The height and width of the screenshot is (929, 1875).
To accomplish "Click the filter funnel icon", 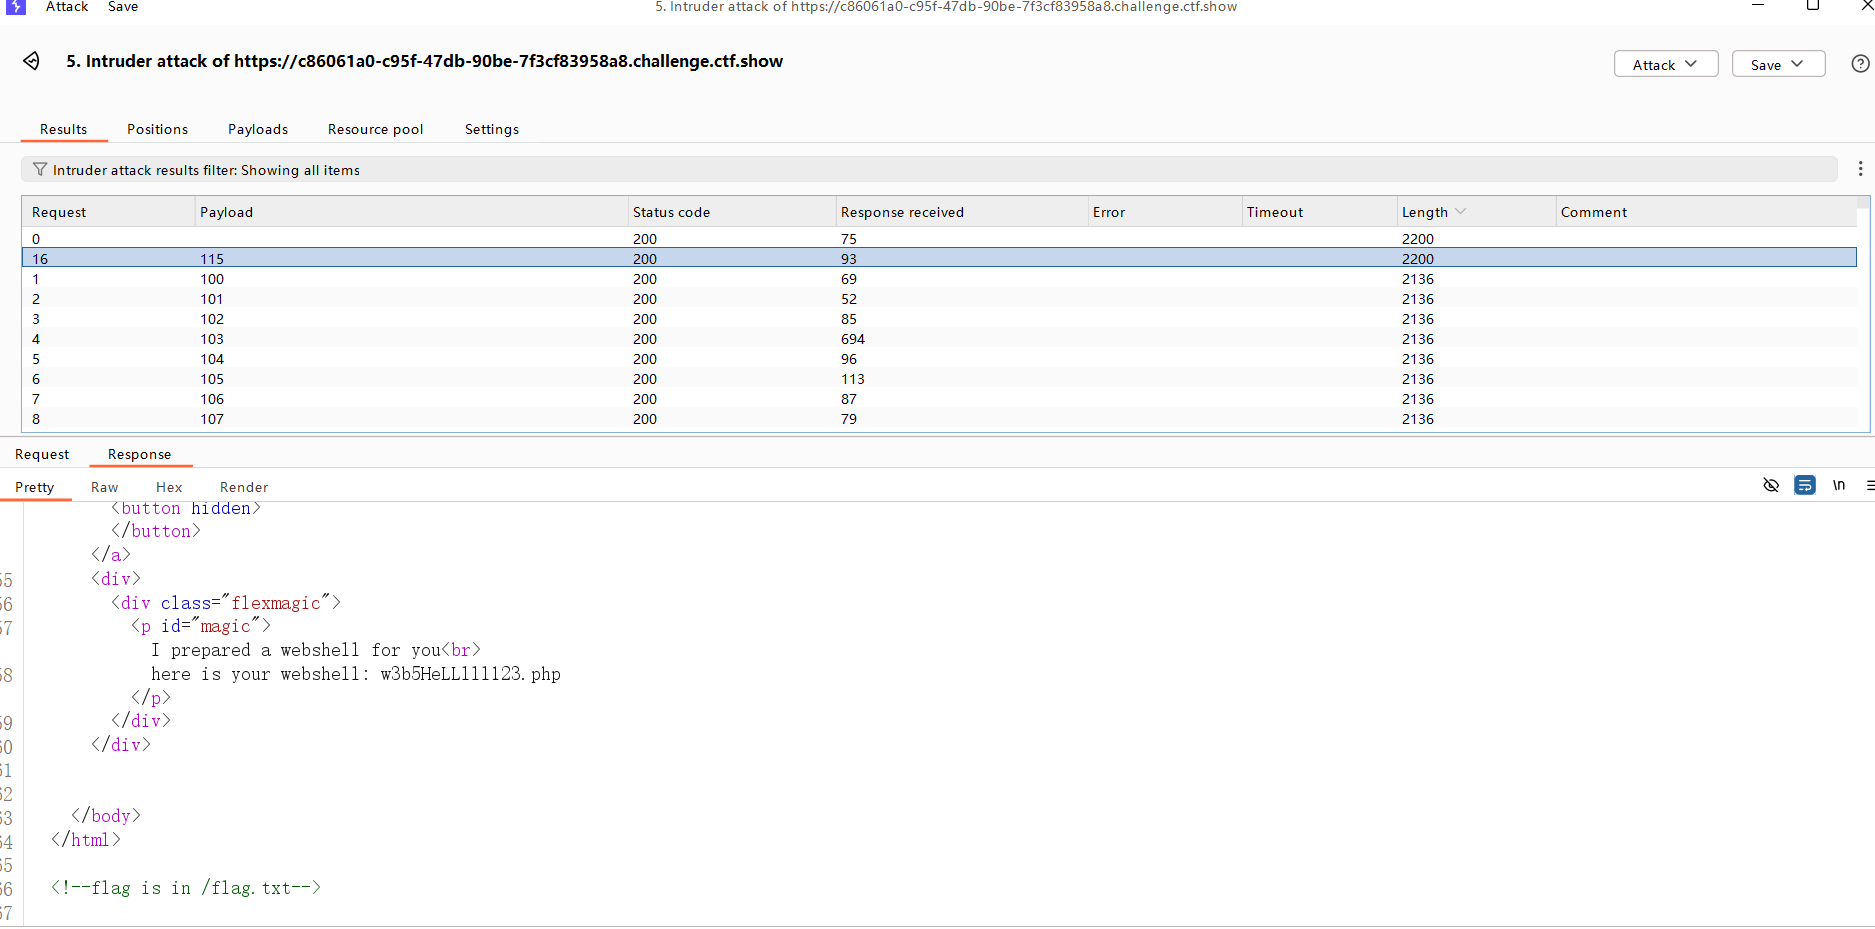I will pyautogui.click(x=40, y=170).
